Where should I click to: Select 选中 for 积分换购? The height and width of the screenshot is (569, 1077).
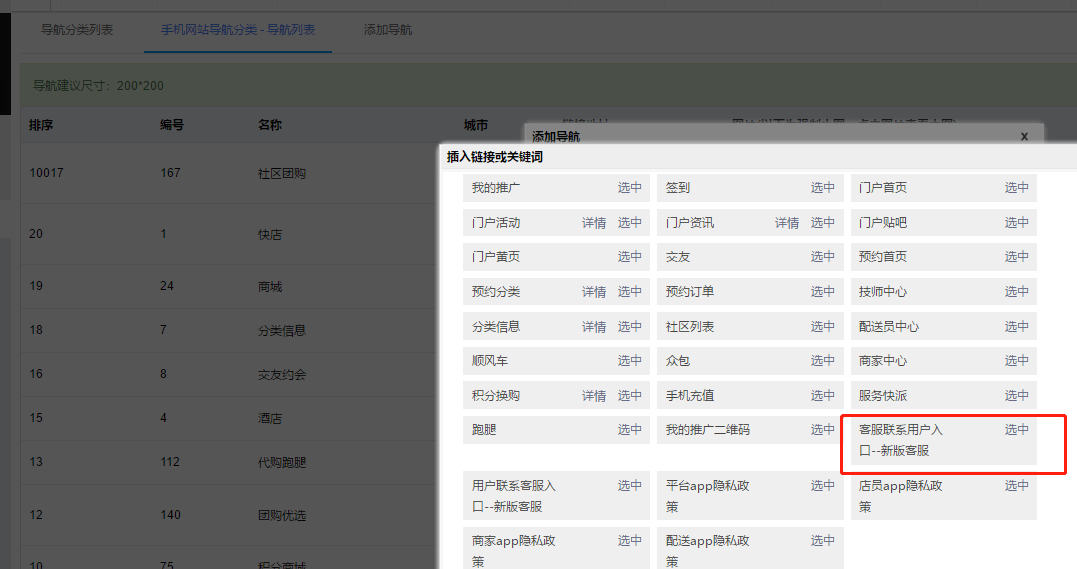tap(629, 395)
